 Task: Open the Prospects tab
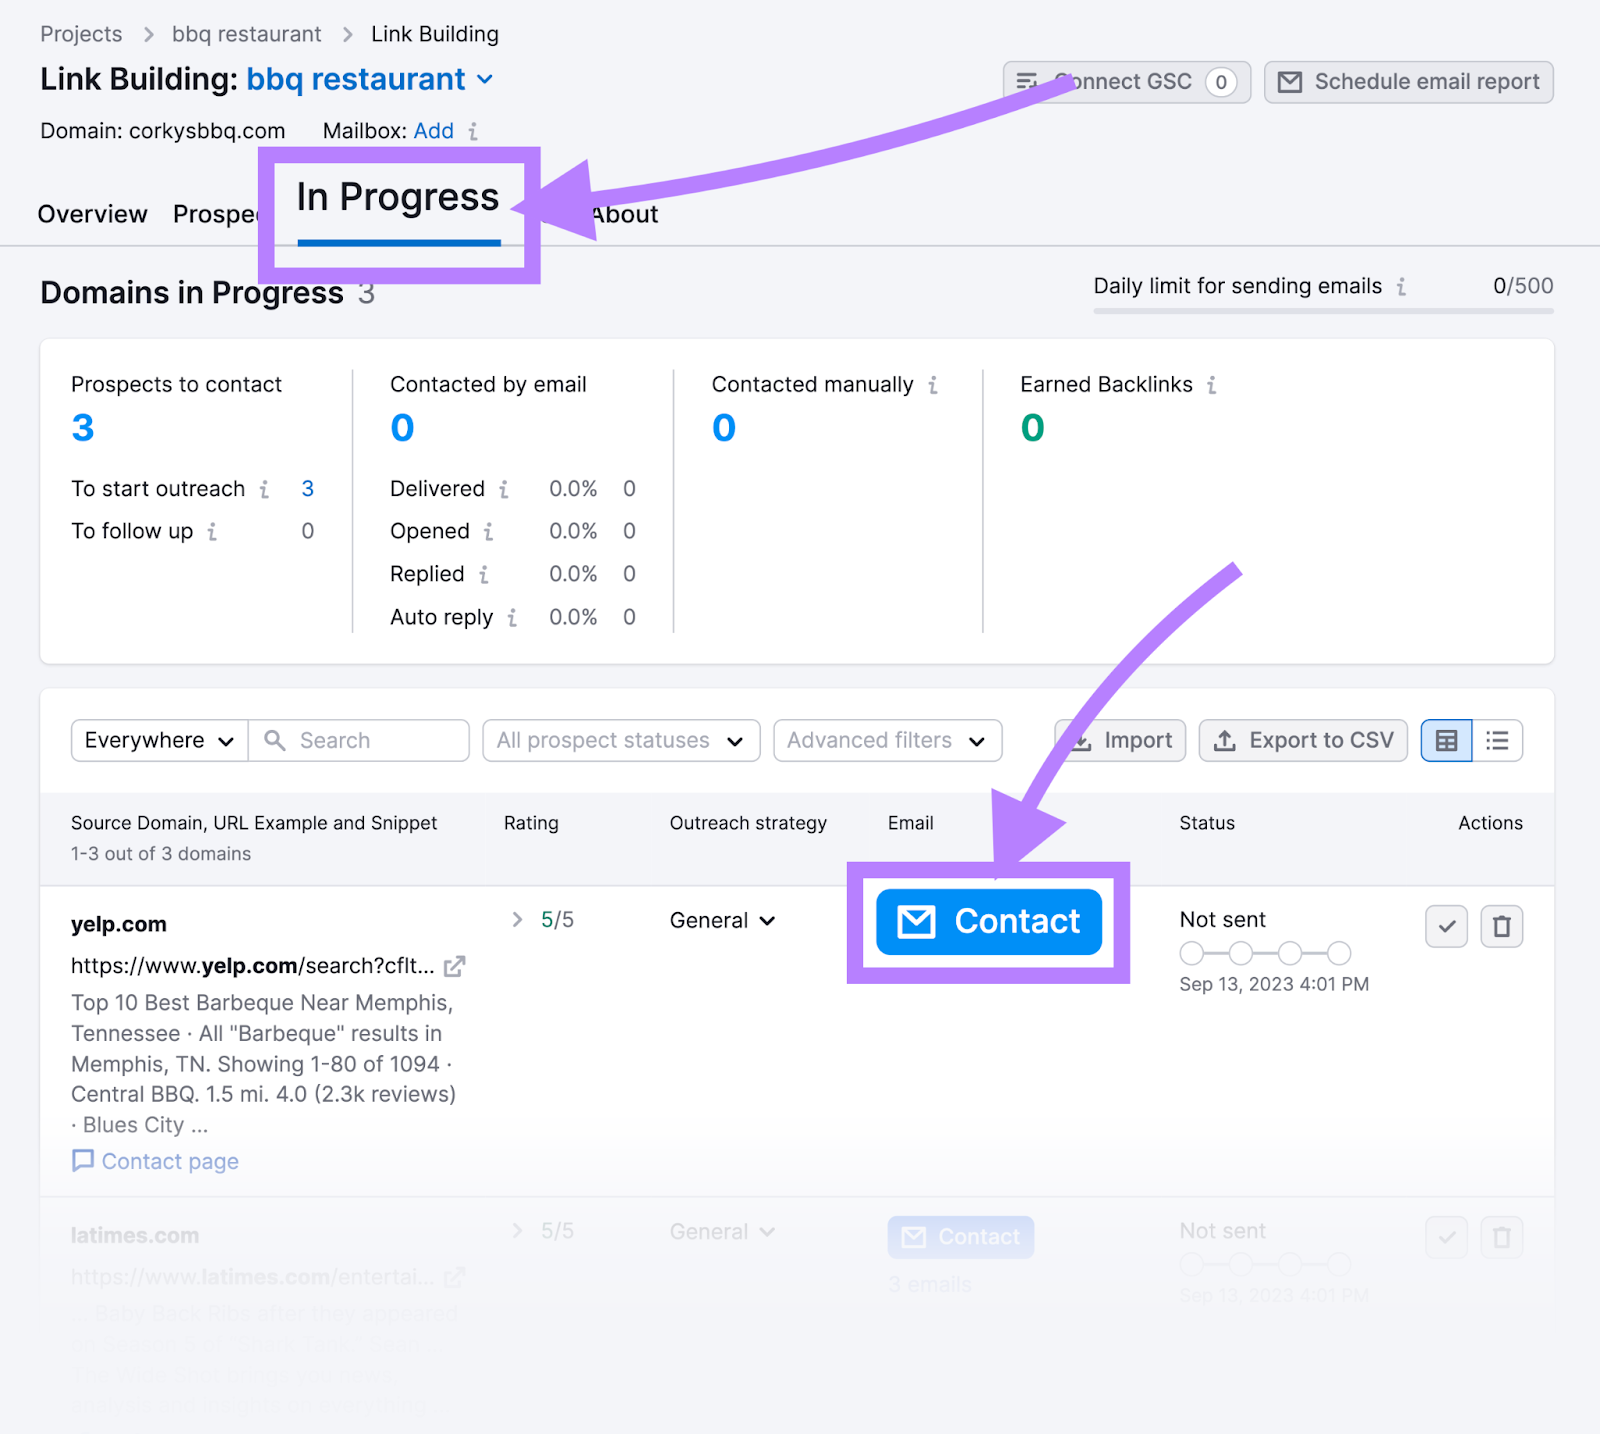click(x=215, y=214)
